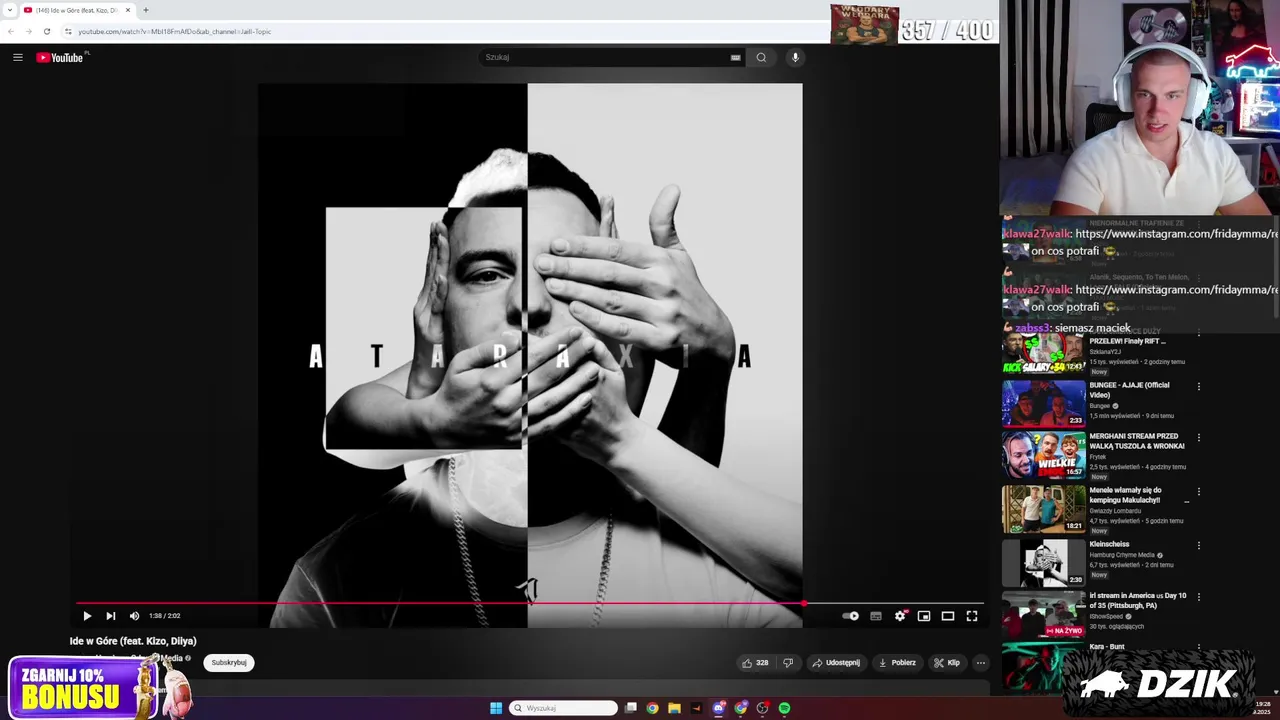Screen dimensions: 1280x720
Task: Close the 'Ide w Góre' browser tab
Action: 128,10
